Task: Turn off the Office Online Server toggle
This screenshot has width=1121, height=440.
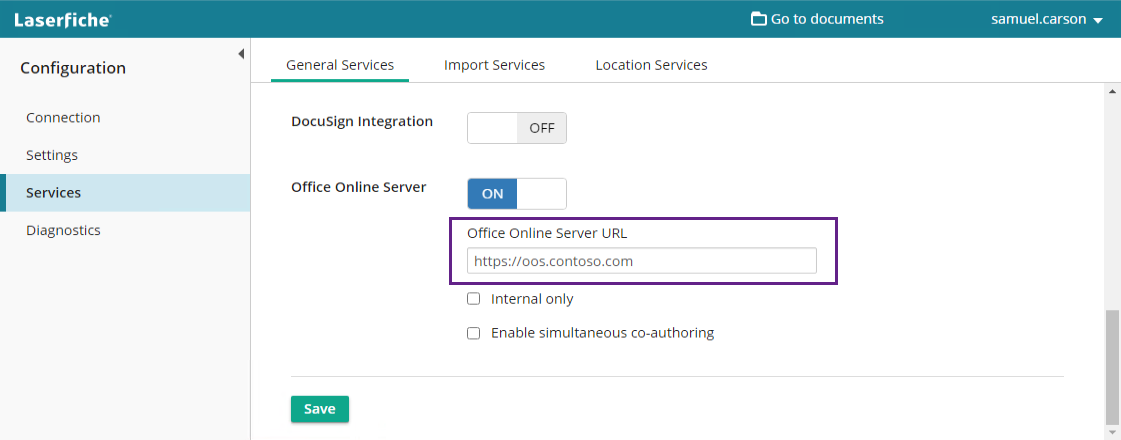Action: (517, 194)
